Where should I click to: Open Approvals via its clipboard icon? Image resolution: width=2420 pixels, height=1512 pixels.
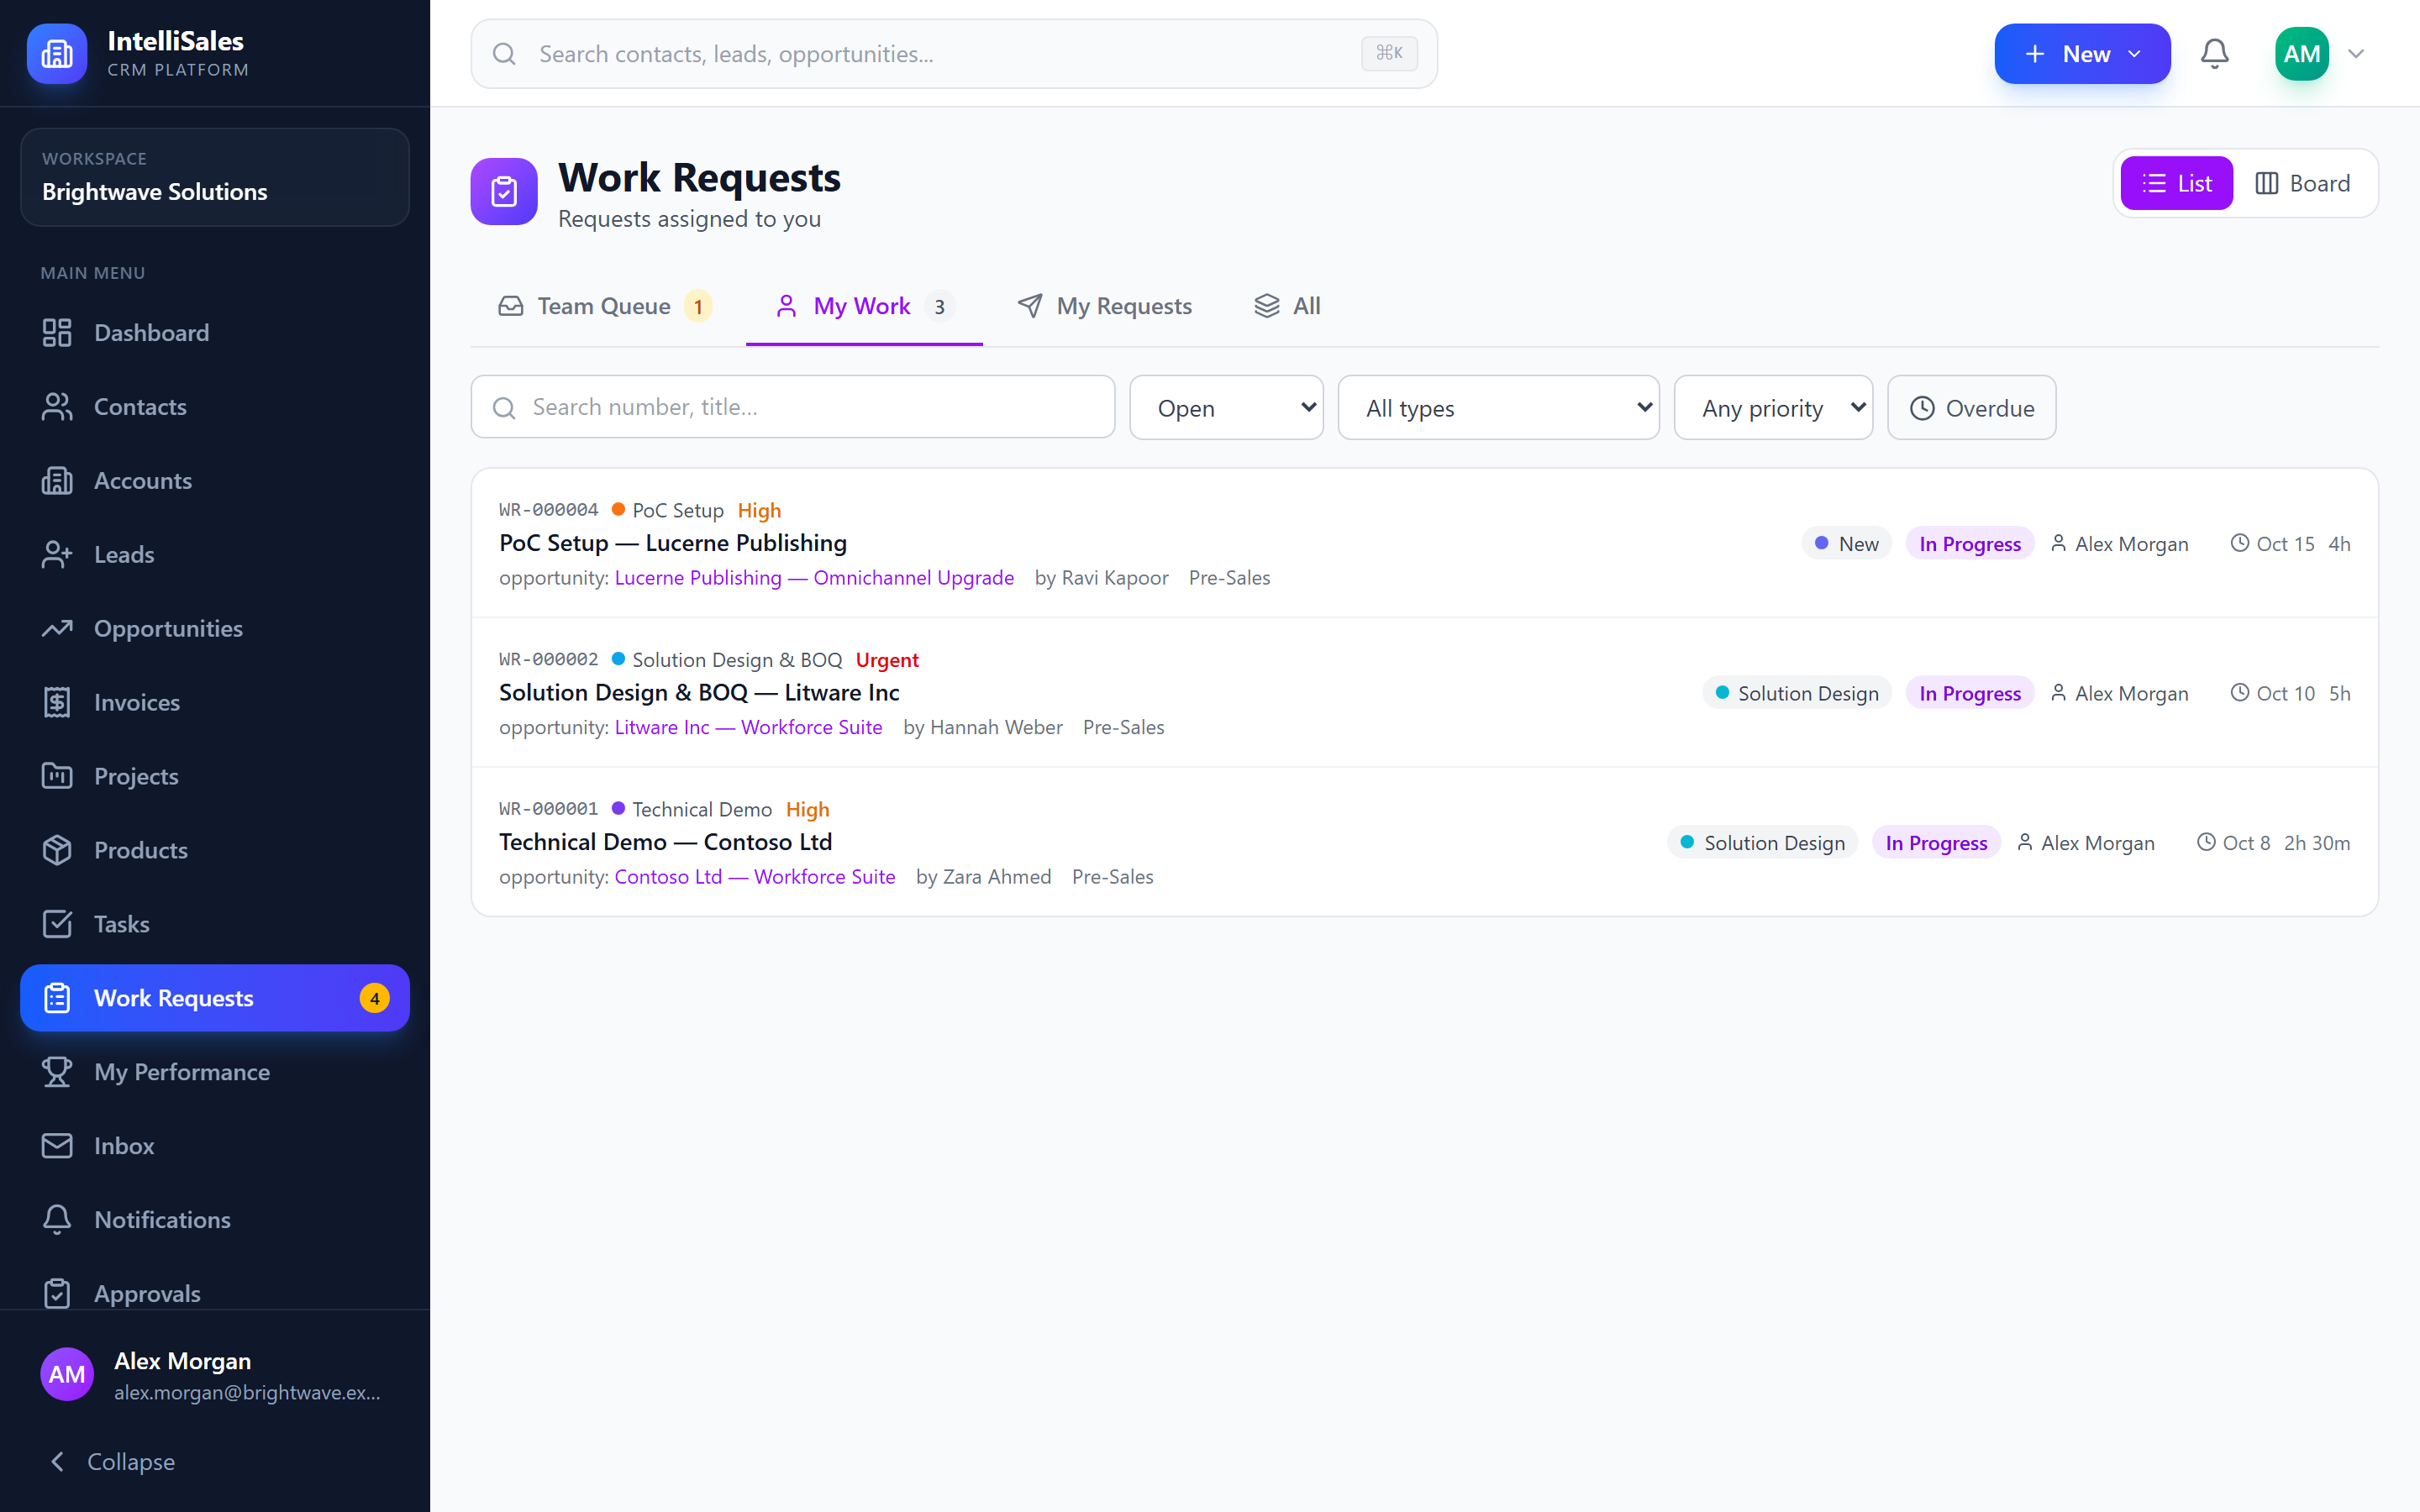pyautogui.click(x=57, y=1293)
